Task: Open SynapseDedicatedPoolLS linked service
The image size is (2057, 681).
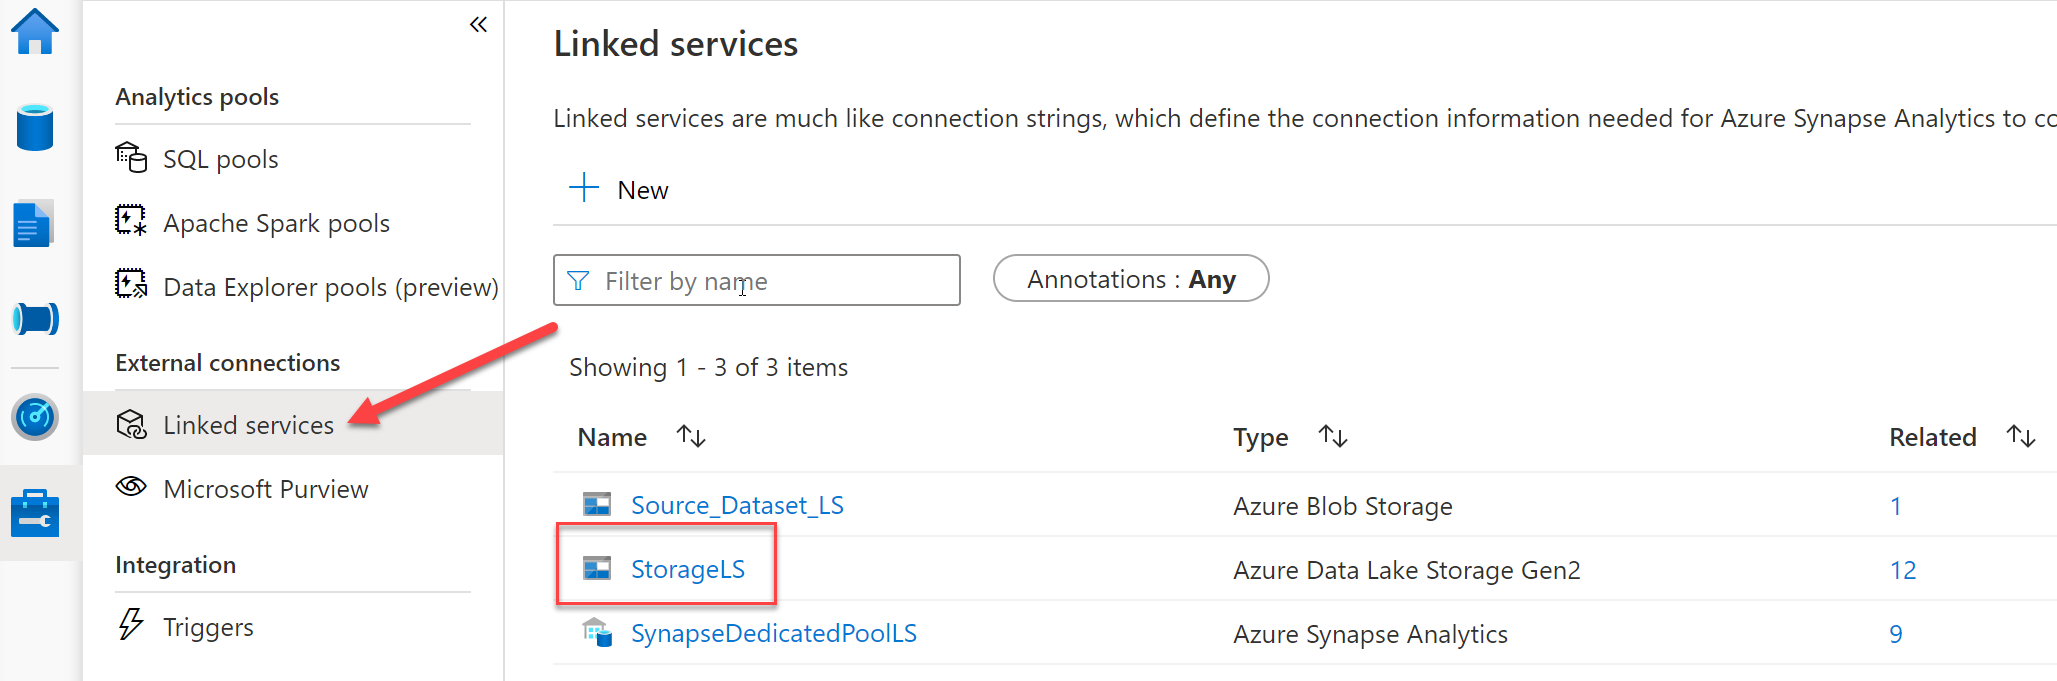Action: coord(774,633)
